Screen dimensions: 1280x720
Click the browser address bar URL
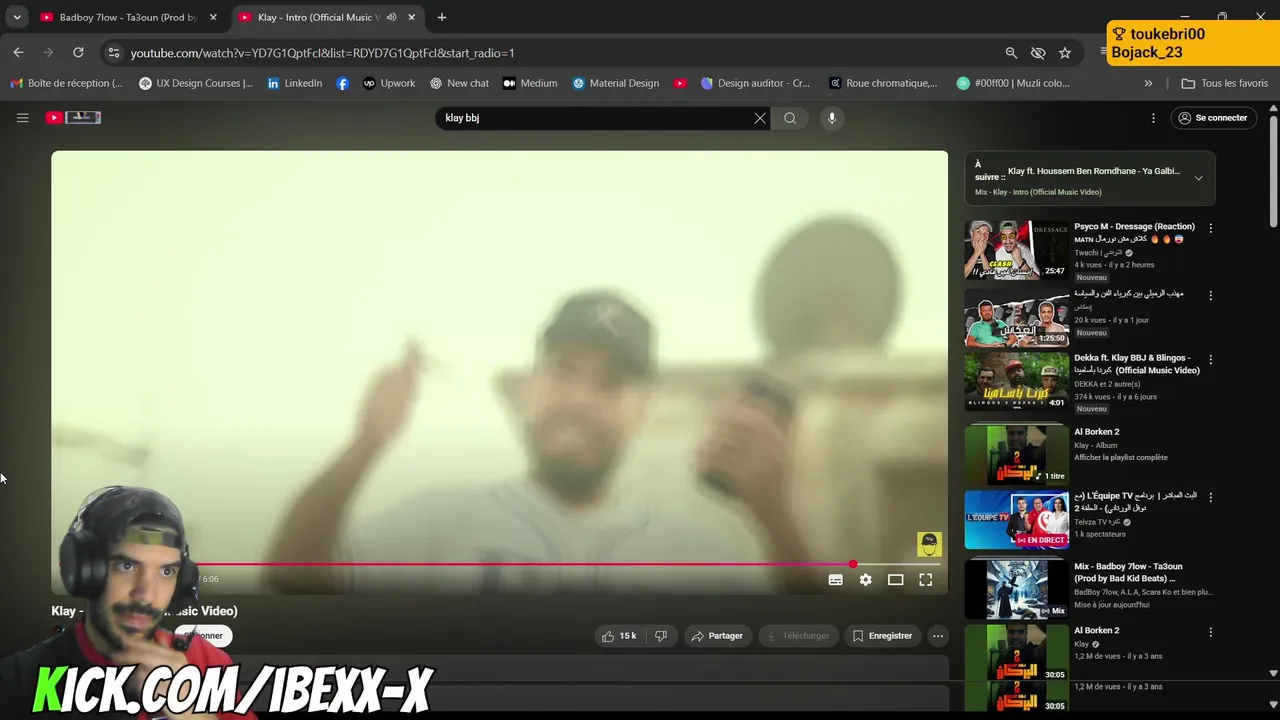click(322, 53)
